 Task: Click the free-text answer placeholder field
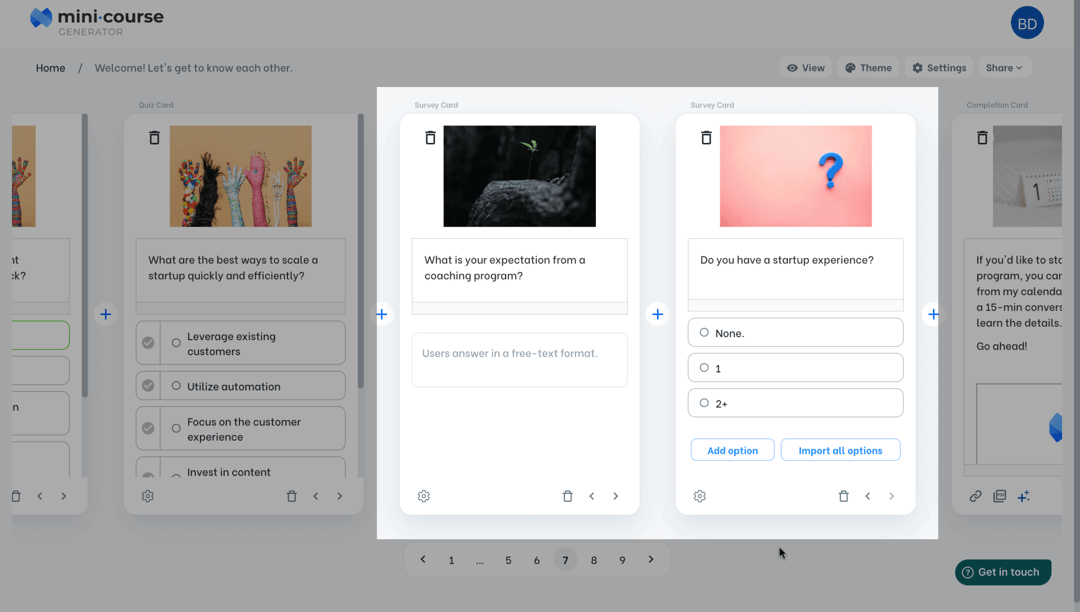519,360
